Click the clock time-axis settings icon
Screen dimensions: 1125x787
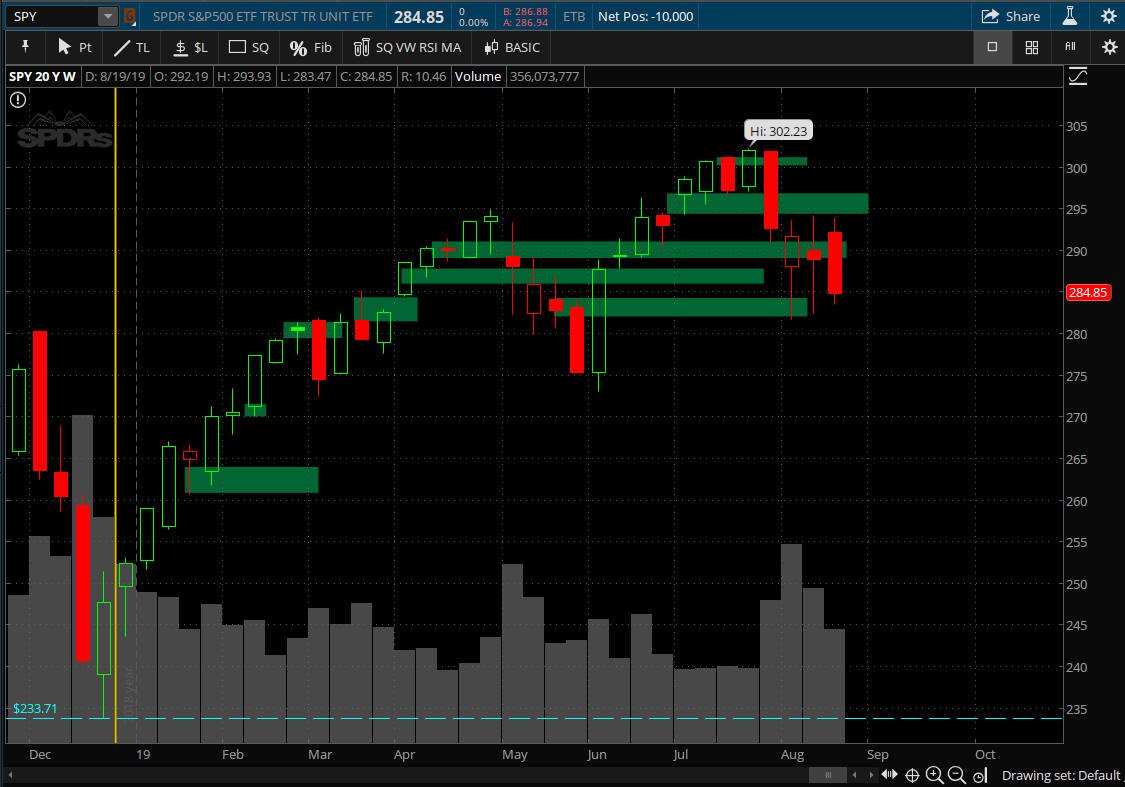tap(980, 776)
